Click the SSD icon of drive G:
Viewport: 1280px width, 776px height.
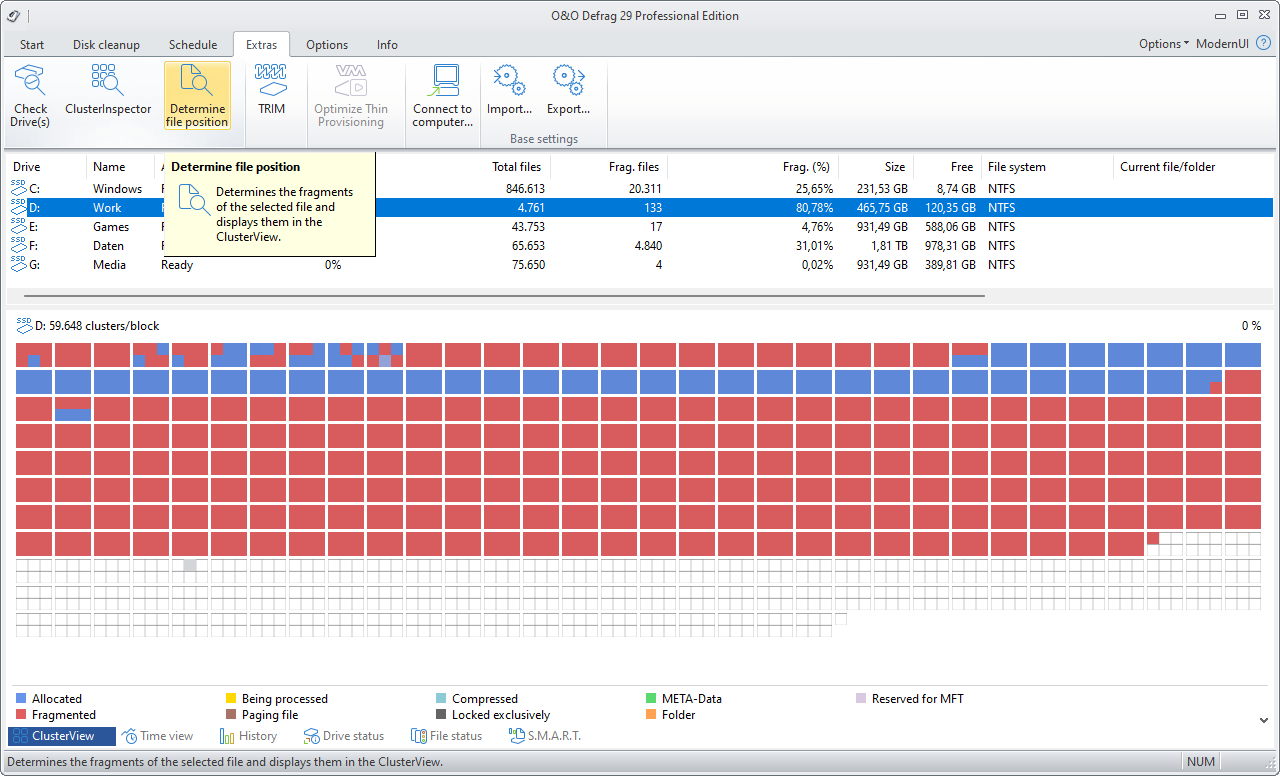pos(19,263)
